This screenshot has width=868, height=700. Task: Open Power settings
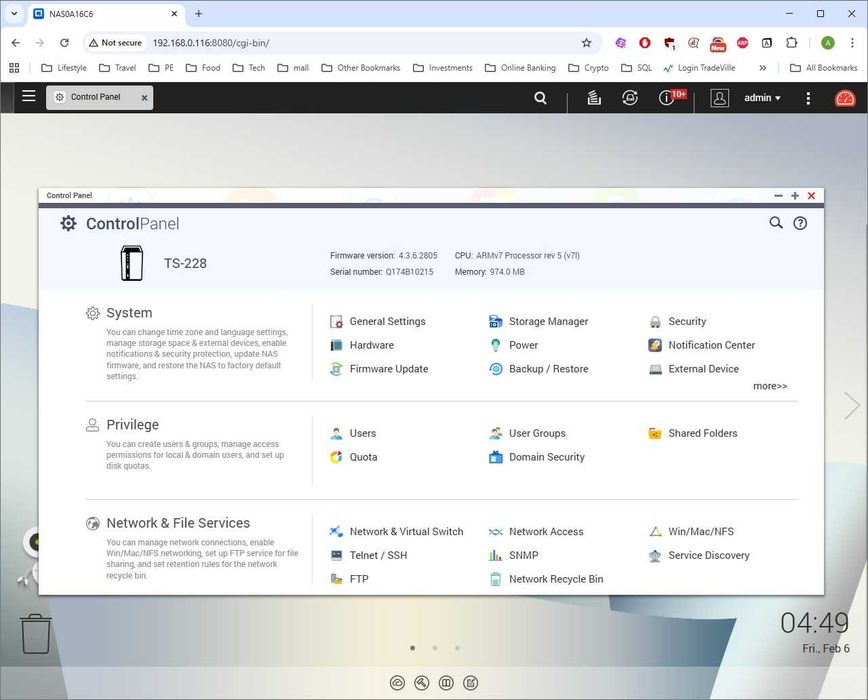[x=514, y=345]
